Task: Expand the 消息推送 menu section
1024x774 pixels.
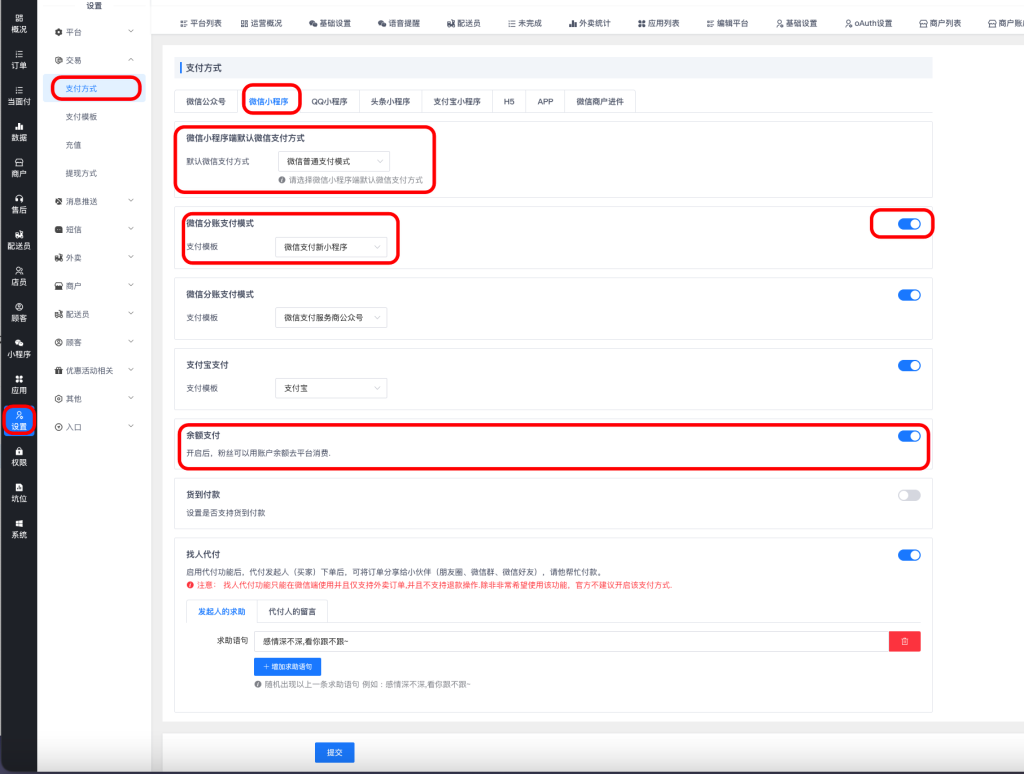Action: pyautogui.click(x=96, y=201)
